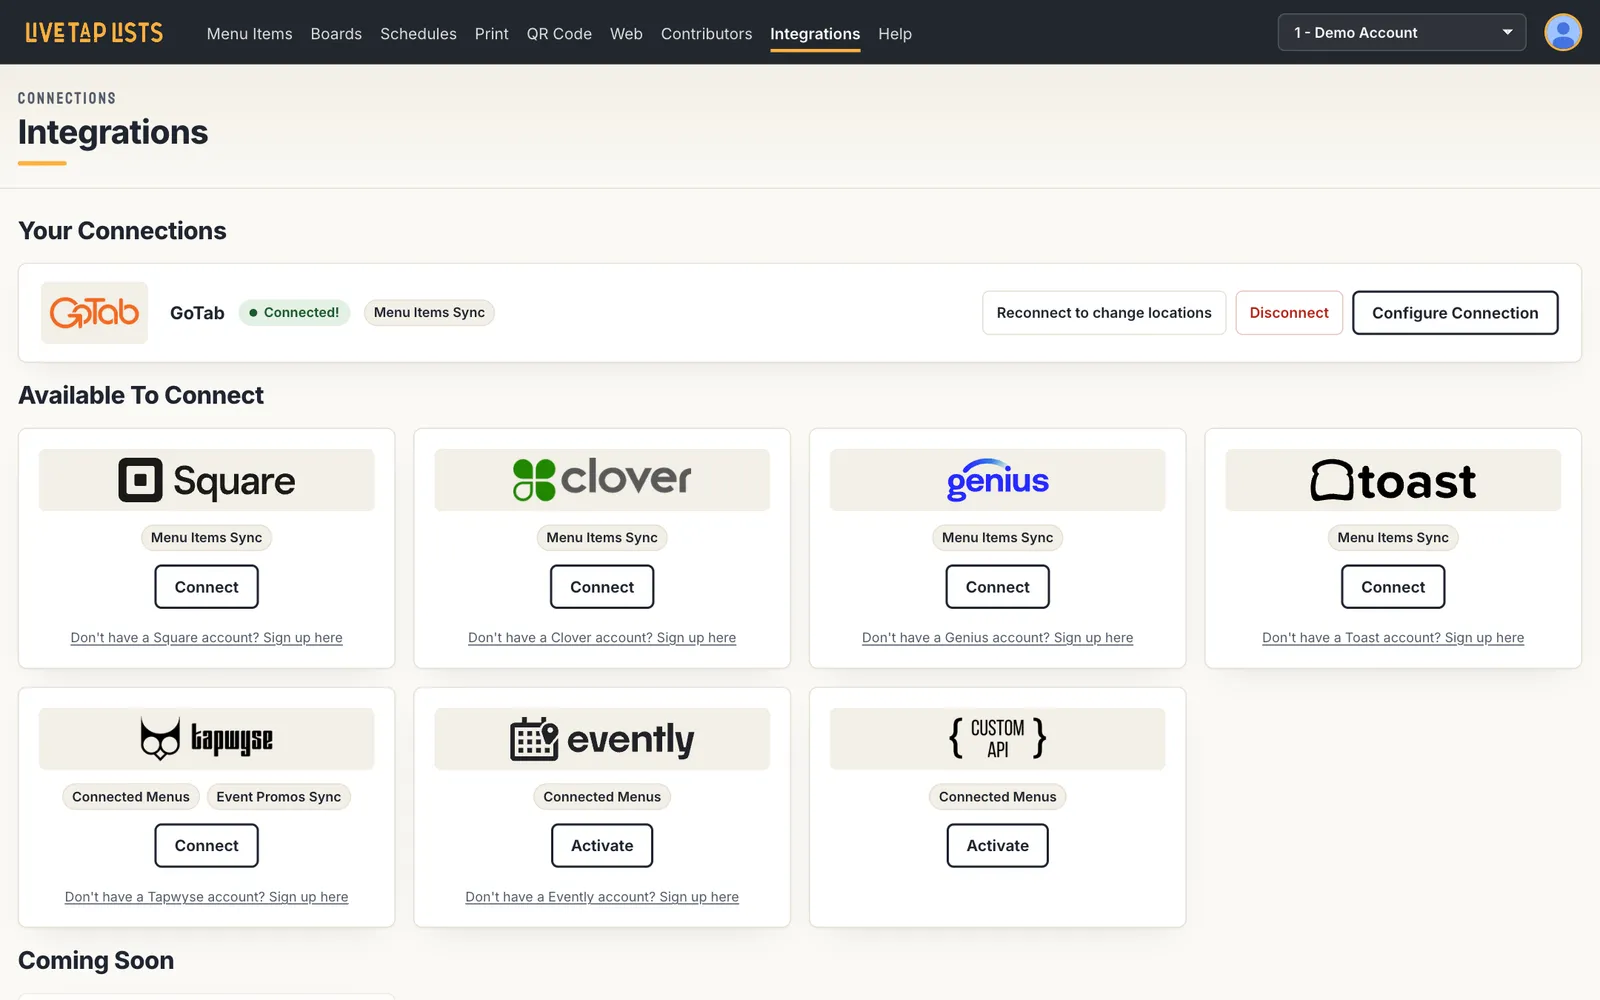Viewport: 1600px width, 1000px height.
Task: Expand the Demo Account dropdown
Action: pyautogui.click(x=1402, y=32)
